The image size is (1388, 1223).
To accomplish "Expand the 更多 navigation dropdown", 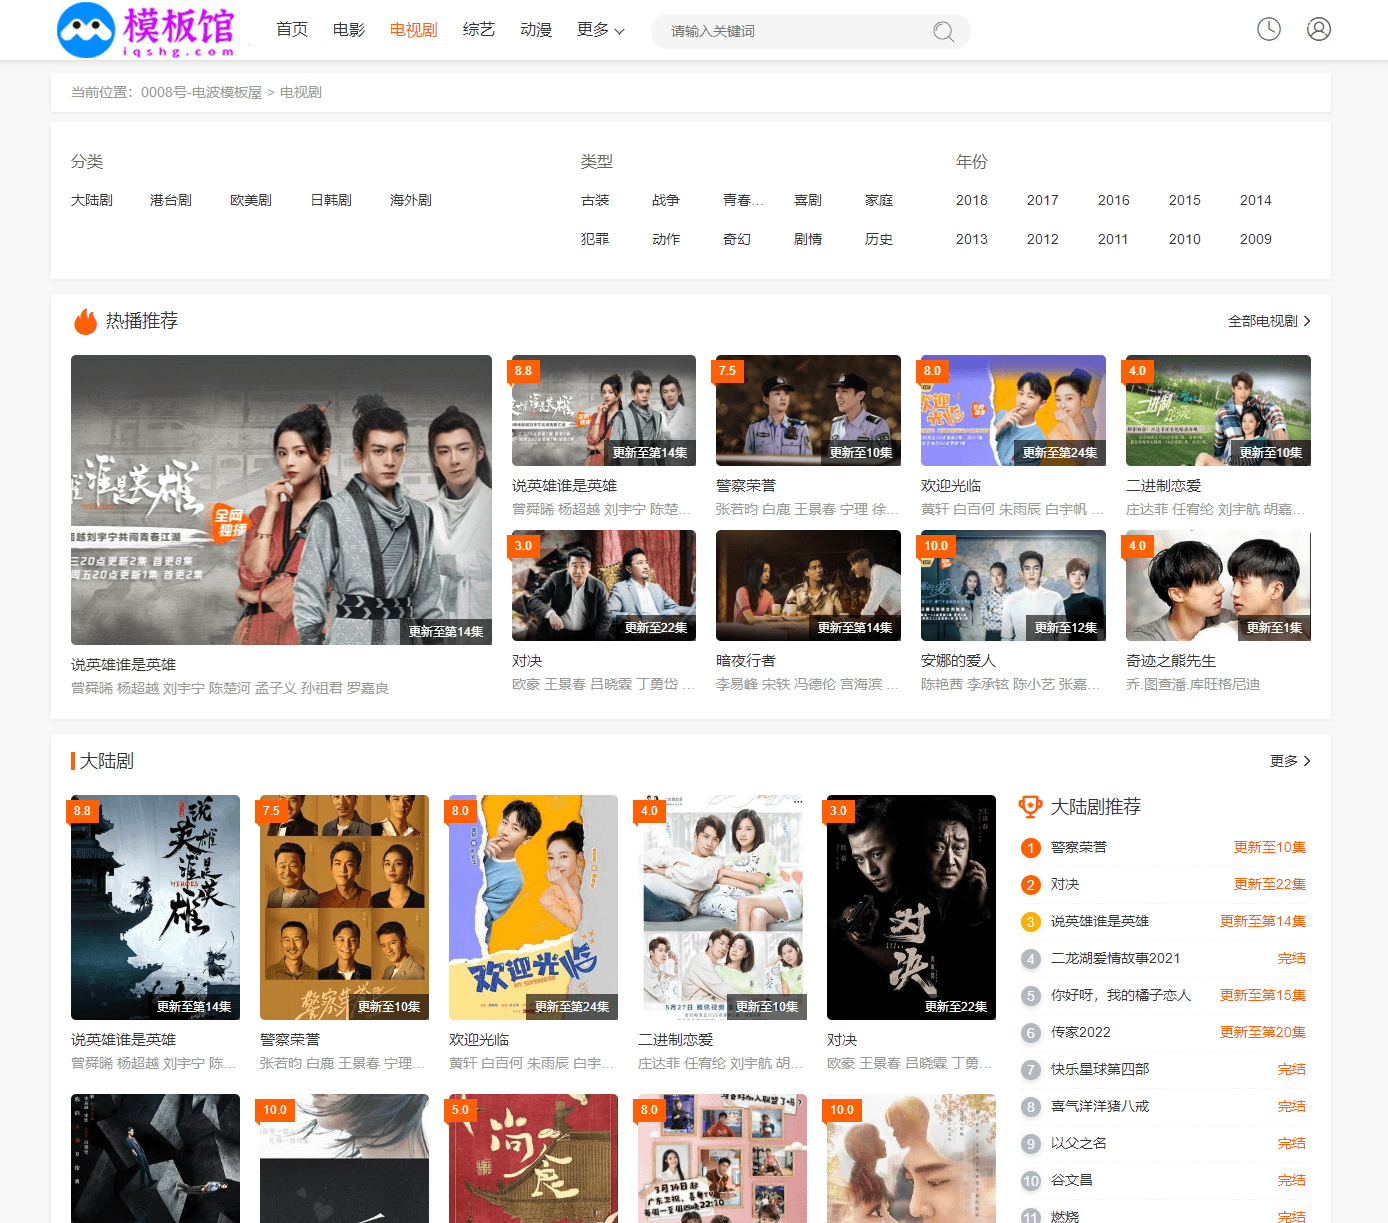I will [600, 30].
